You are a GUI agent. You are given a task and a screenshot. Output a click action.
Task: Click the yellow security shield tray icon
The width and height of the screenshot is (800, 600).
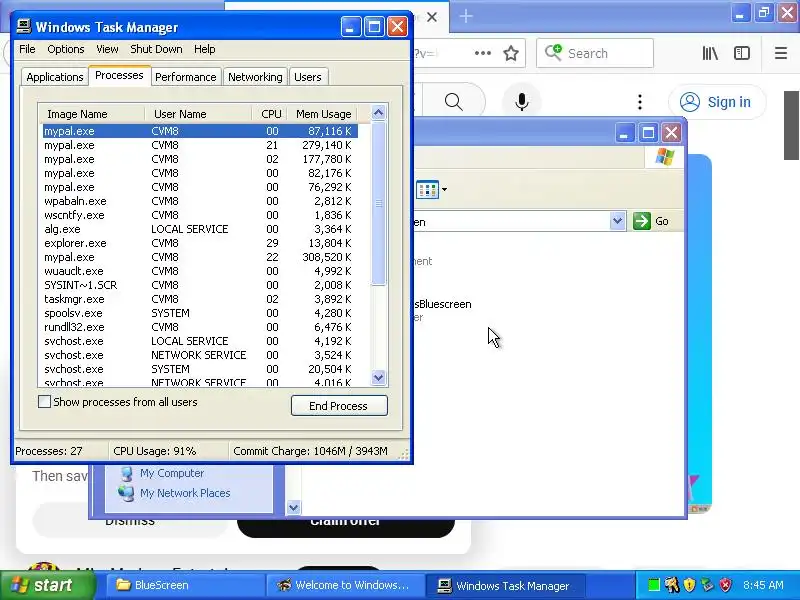[689, 585]
